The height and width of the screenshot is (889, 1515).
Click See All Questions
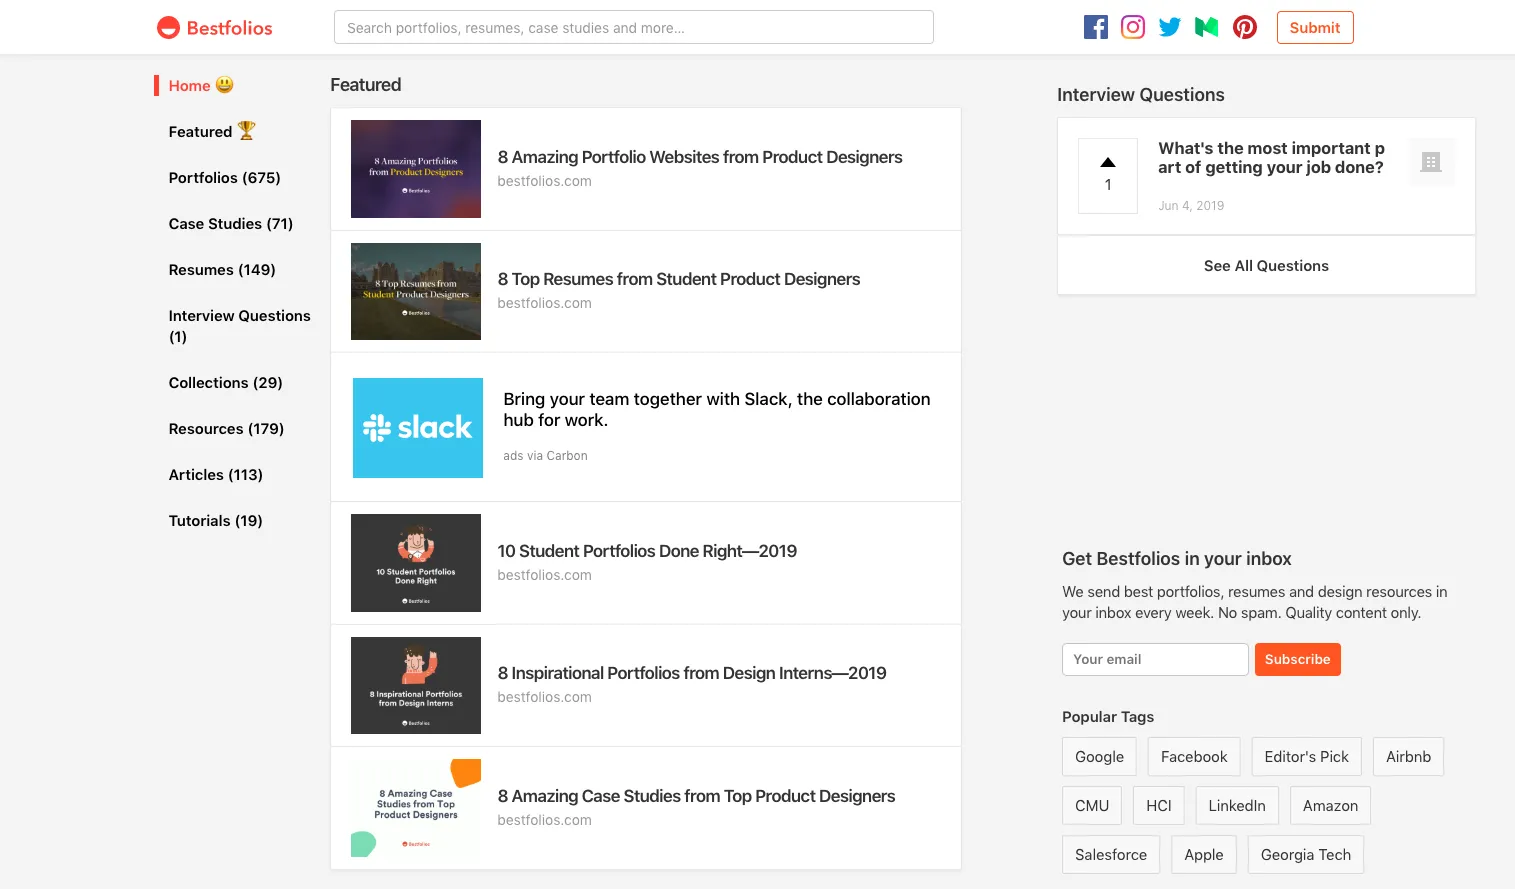point(1266,266)
